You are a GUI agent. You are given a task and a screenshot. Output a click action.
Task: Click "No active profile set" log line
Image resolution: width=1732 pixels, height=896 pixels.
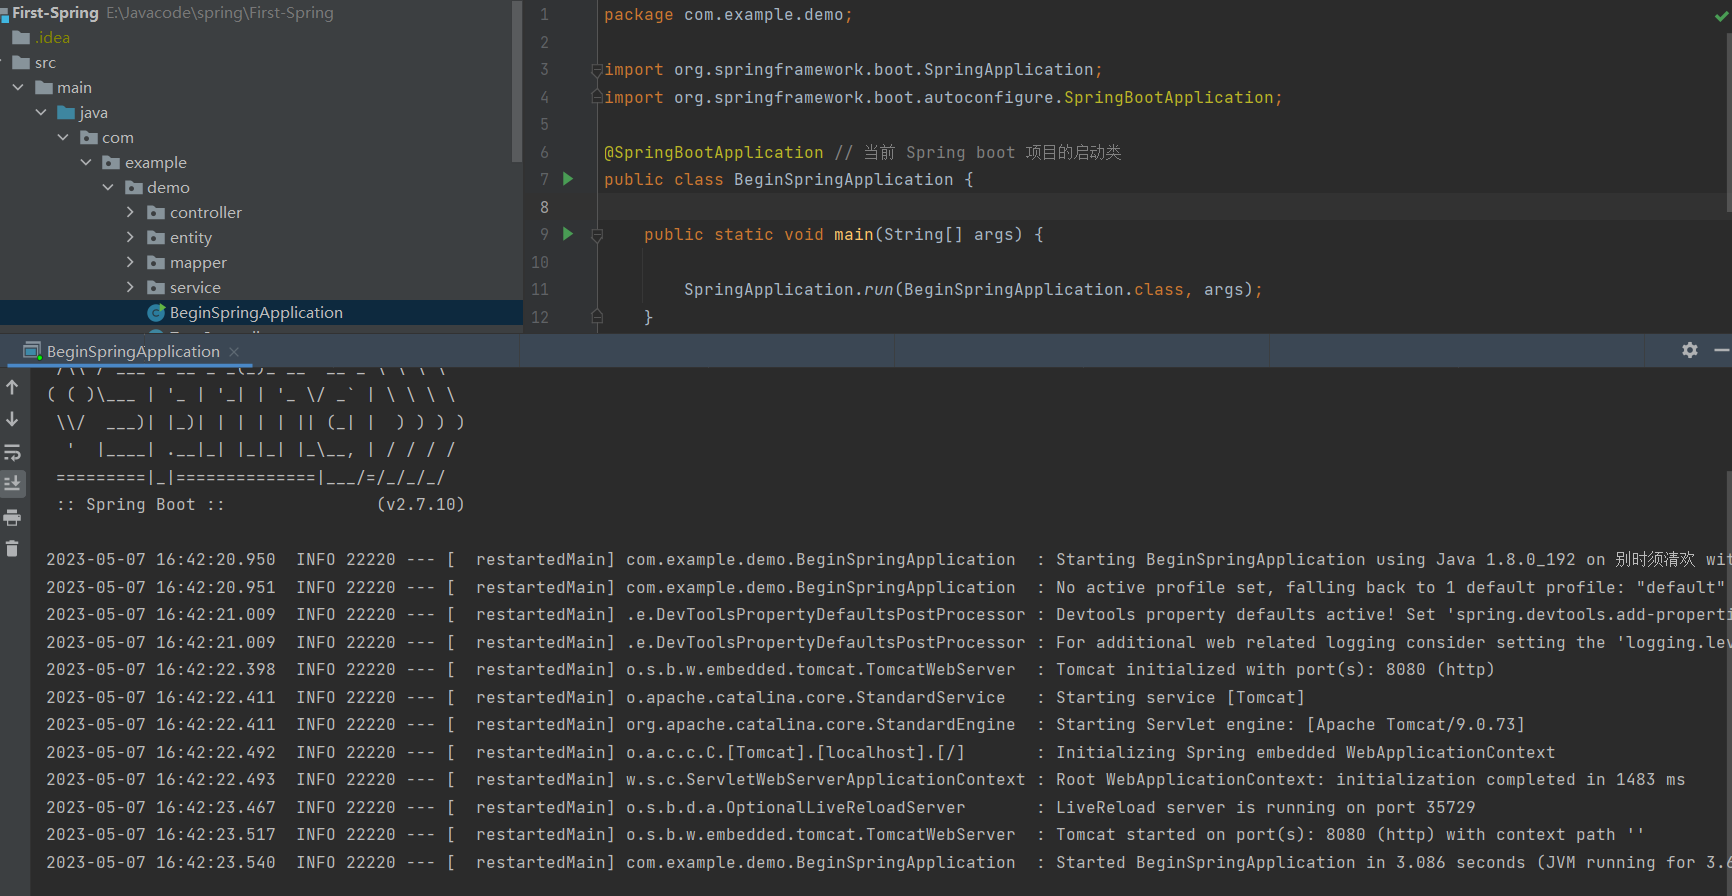tap(1390, 588)
